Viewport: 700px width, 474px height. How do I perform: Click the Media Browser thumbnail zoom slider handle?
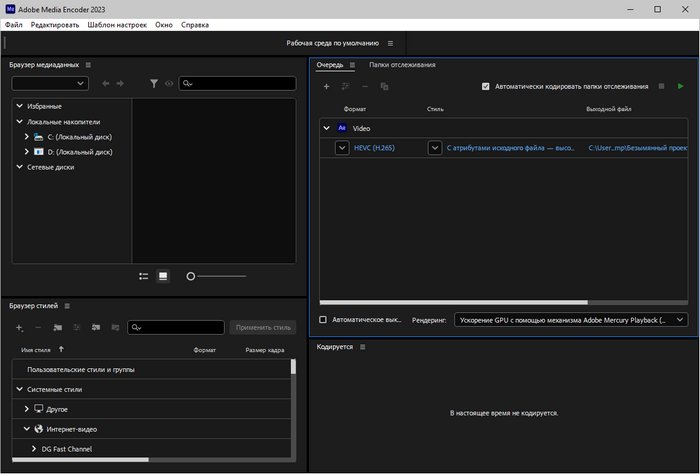click(x=191, y=276)
